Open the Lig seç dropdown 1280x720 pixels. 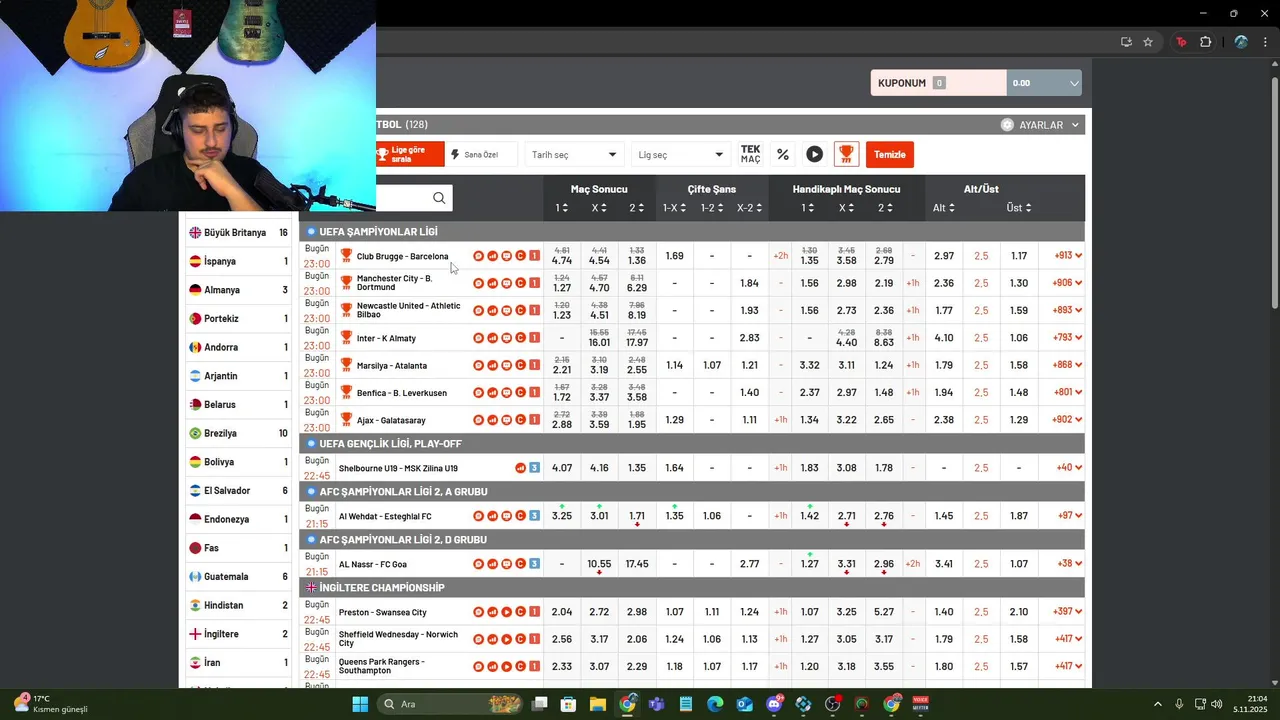pyautogui.click(x=681, y=154)
